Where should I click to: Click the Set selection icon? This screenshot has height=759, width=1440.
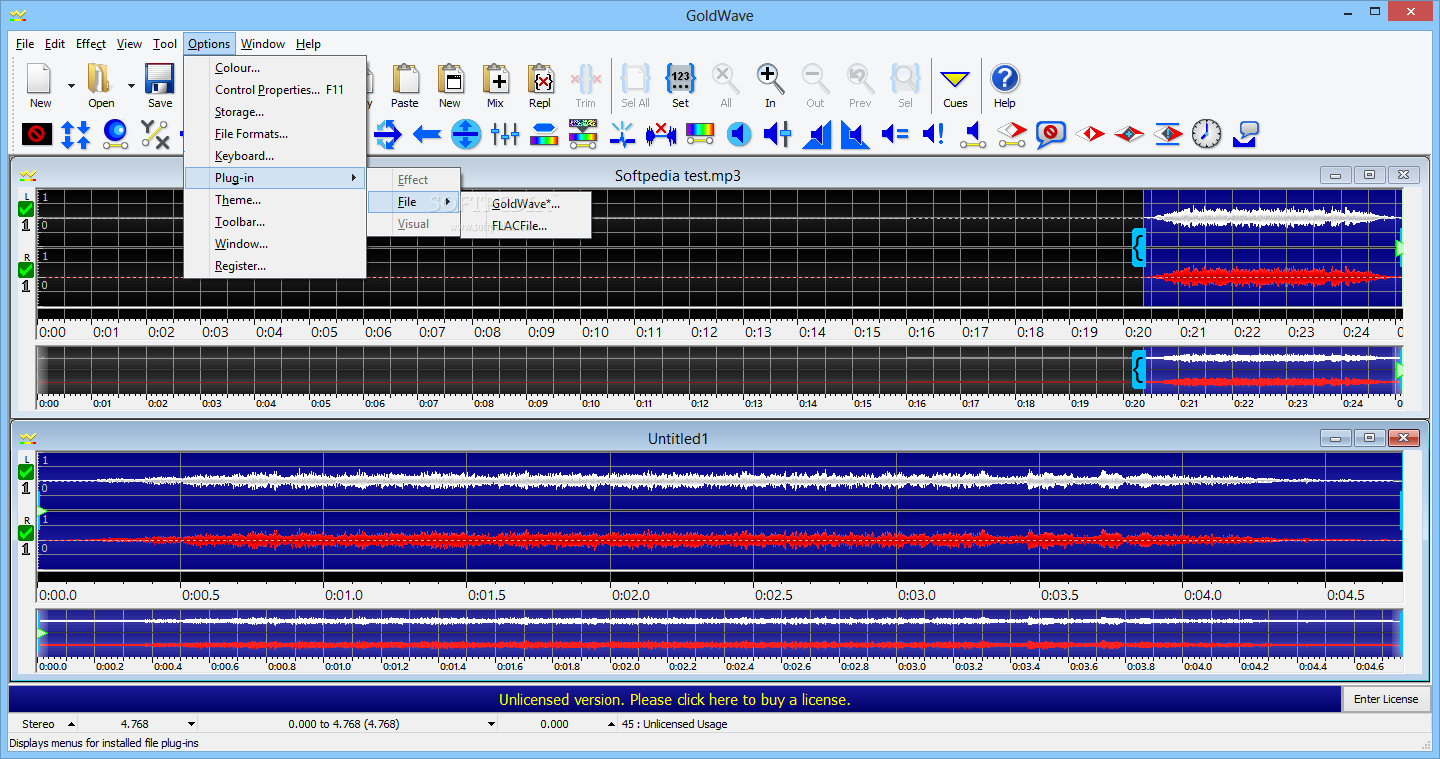point(680,78)
